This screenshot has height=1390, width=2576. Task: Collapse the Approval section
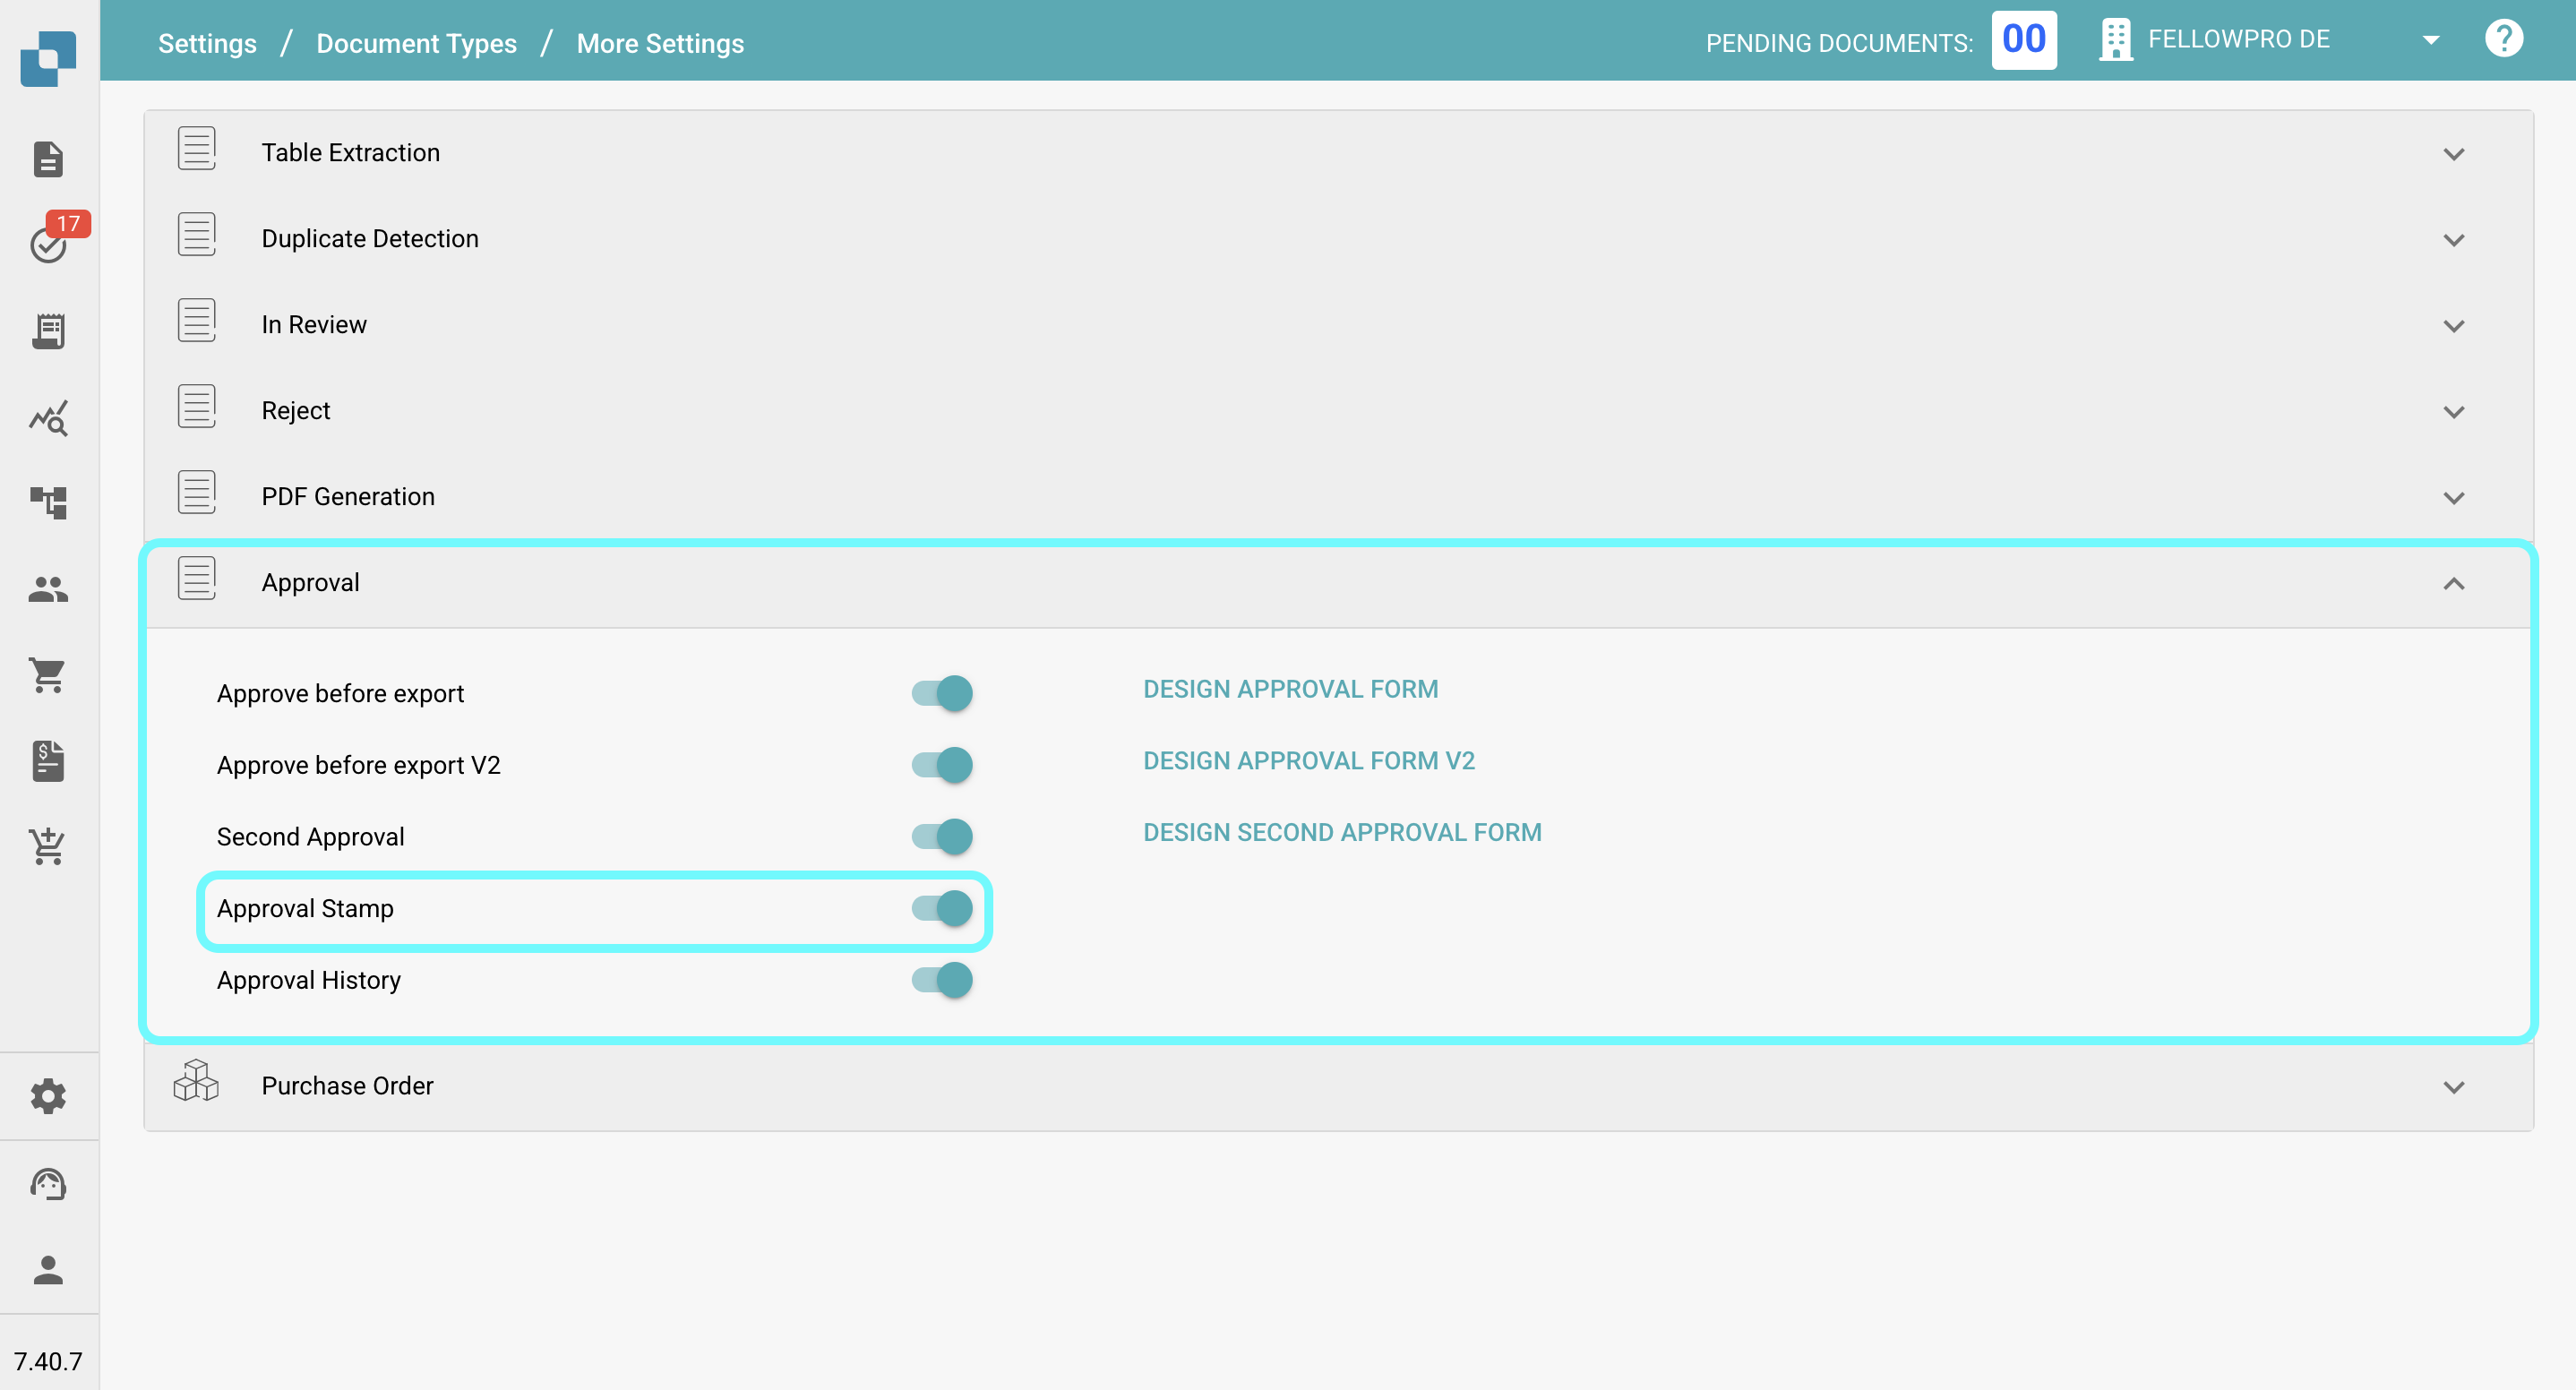(x=2453, y=583)
